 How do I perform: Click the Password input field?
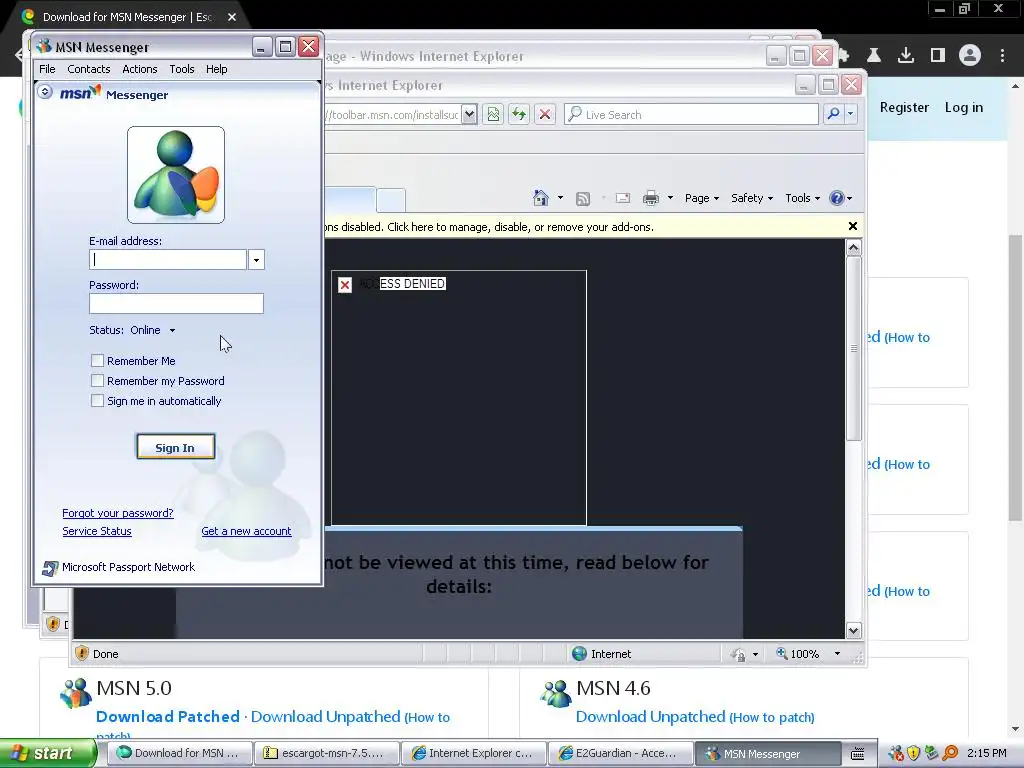tap(176, 304)
